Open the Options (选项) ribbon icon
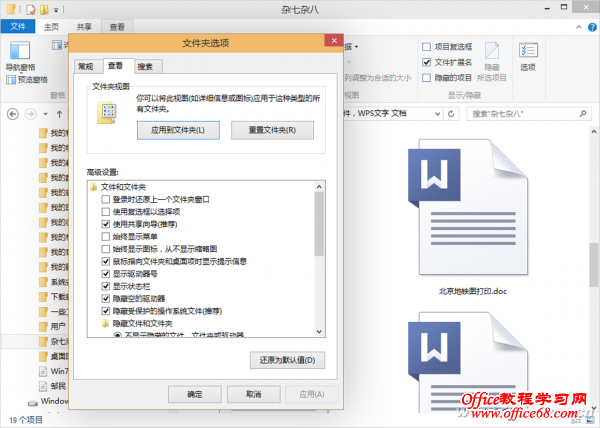Image resolution: width=600 pixels, height=428 pixels. 528,50
